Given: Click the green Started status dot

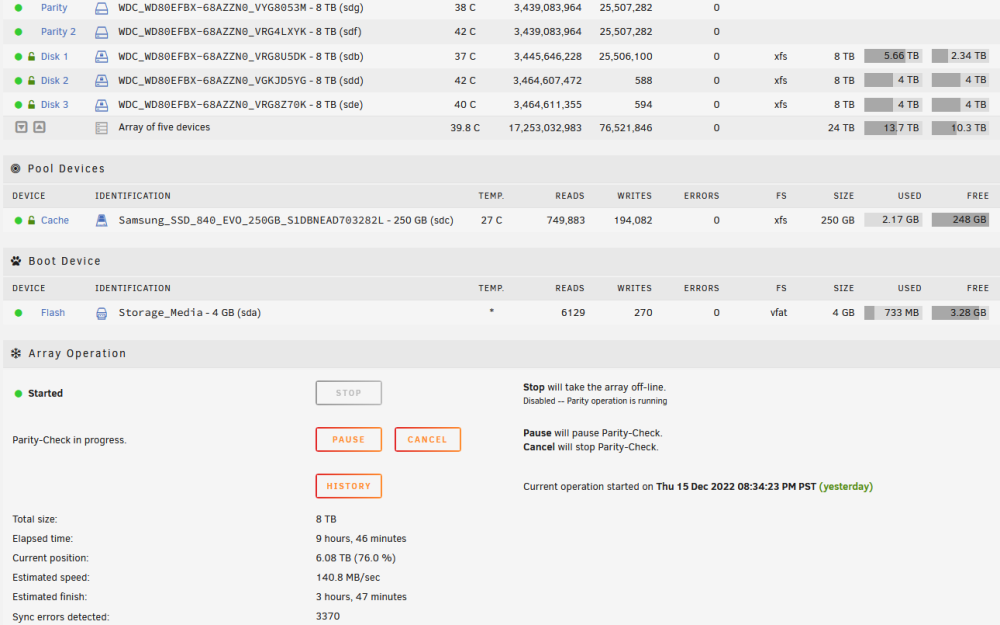Looking at the screenshot, I should pyautogui.click(x=18, y=394).
